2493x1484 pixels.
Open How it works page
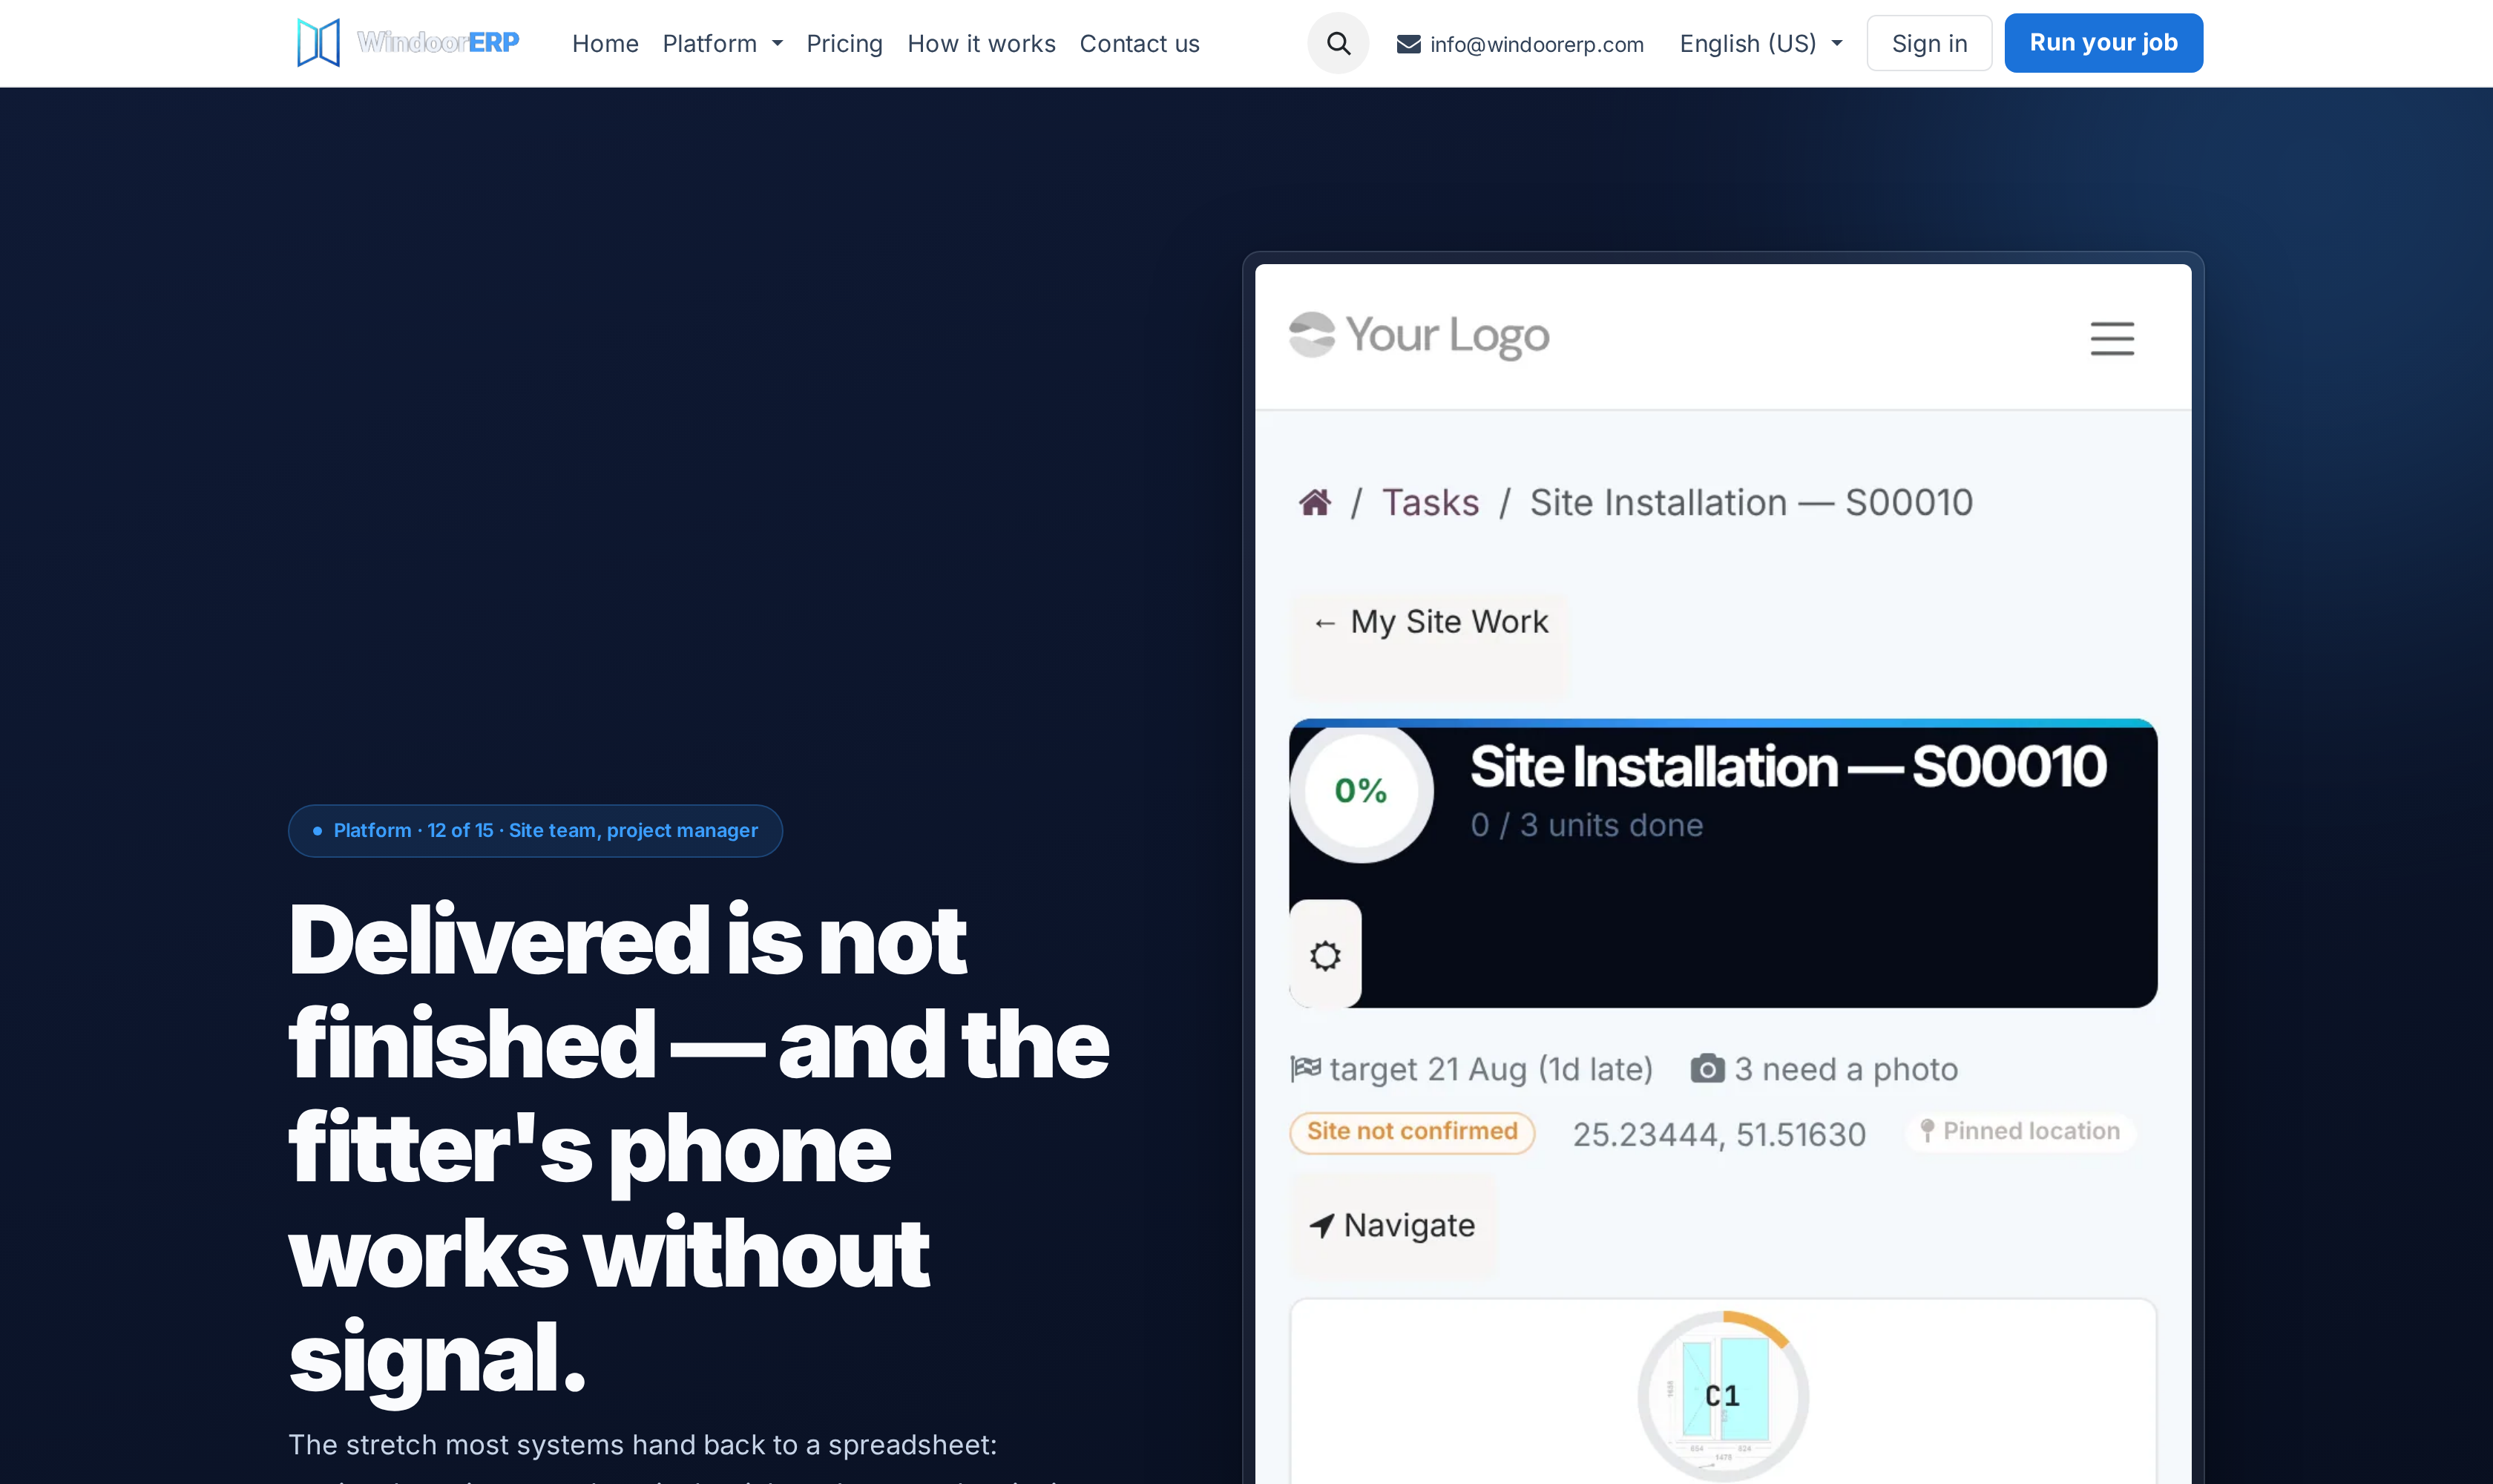tap(981, 44)
